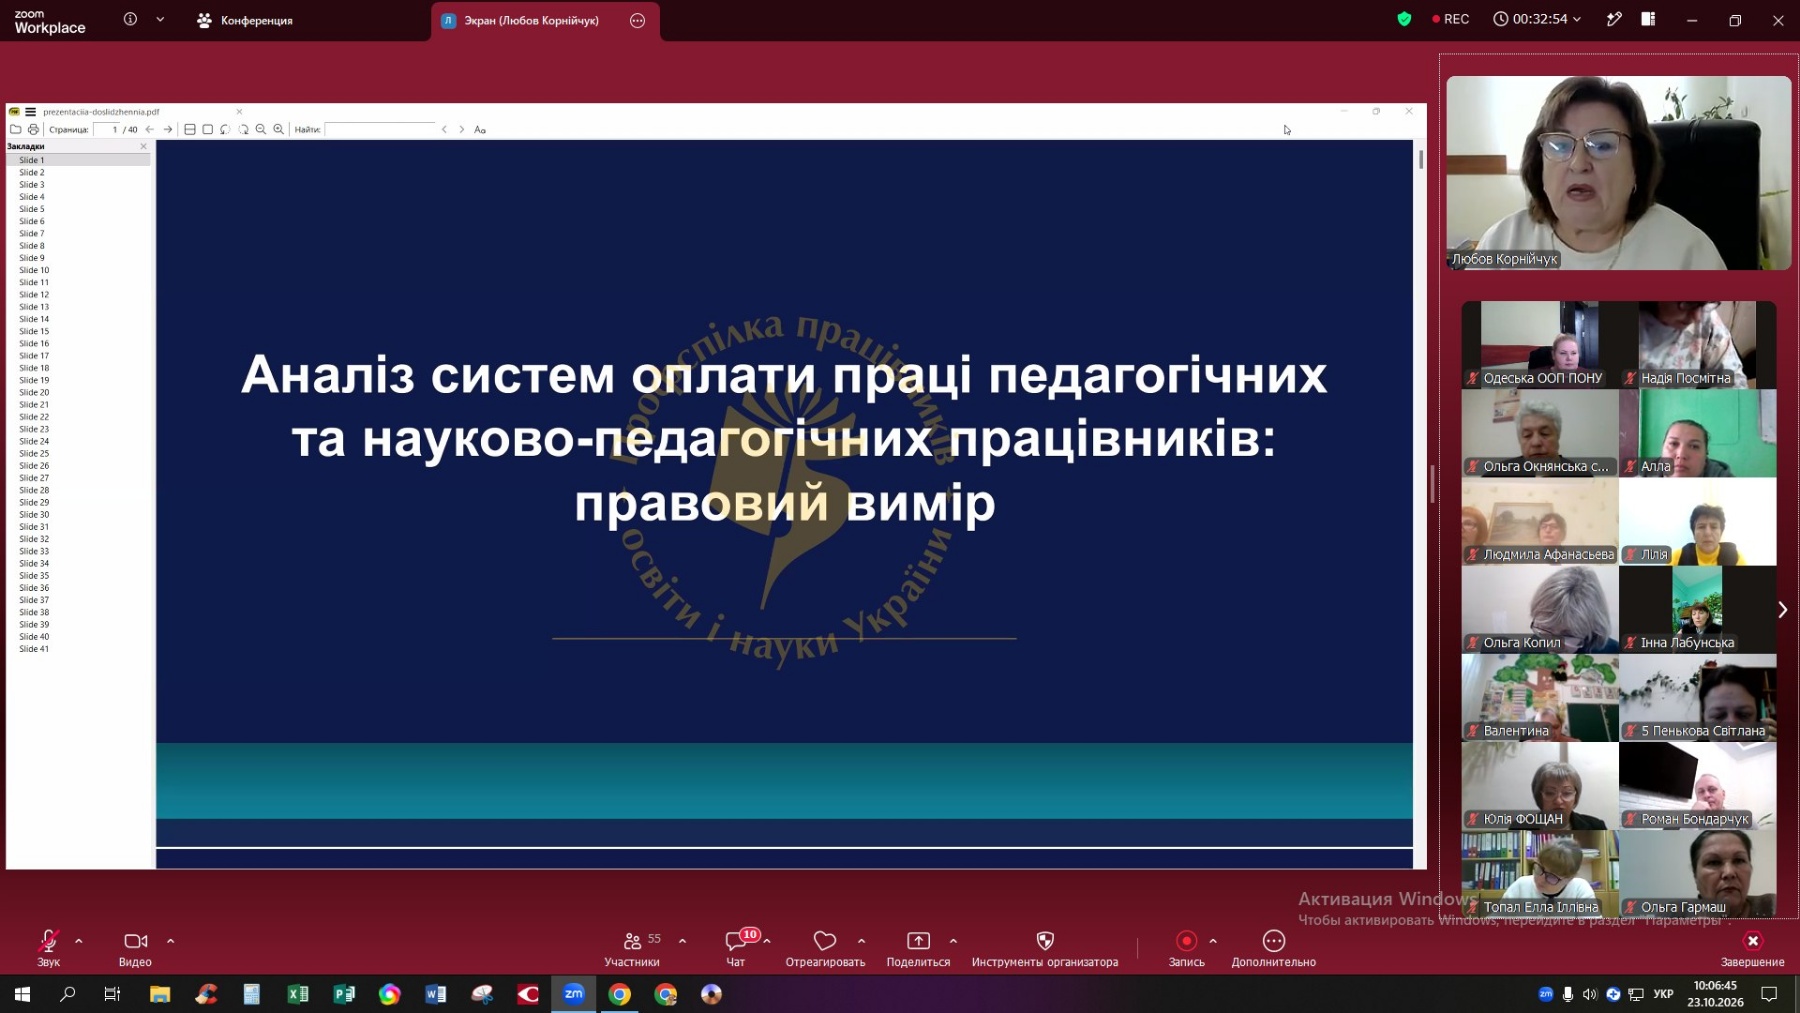1800x1013 pixels.
Task: Zoom in on the PDF page
Action: (279, 129)
